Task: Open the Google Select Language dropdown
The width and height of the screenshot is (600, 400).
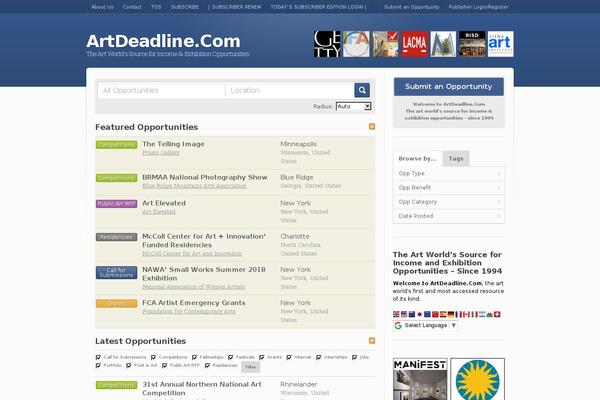Action: pyautogui.click(x=425, y=325)
